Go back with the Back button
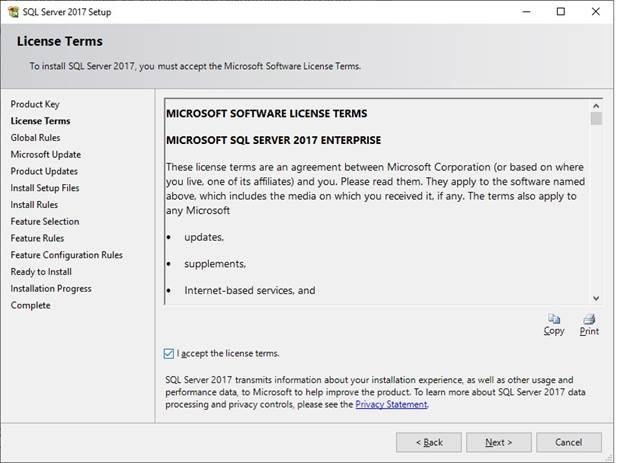The width and height of the screenshot is (624, 463). coord(429,442)
